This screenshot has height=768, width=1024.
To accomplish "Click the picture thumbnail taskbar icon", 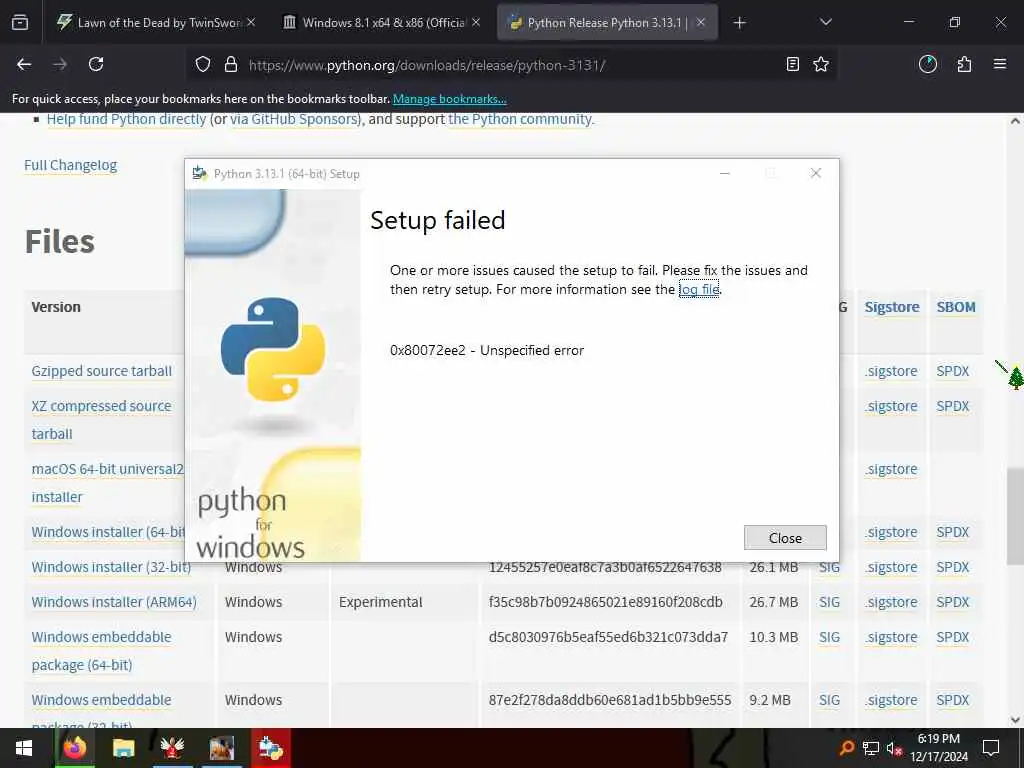I will 221,748.
